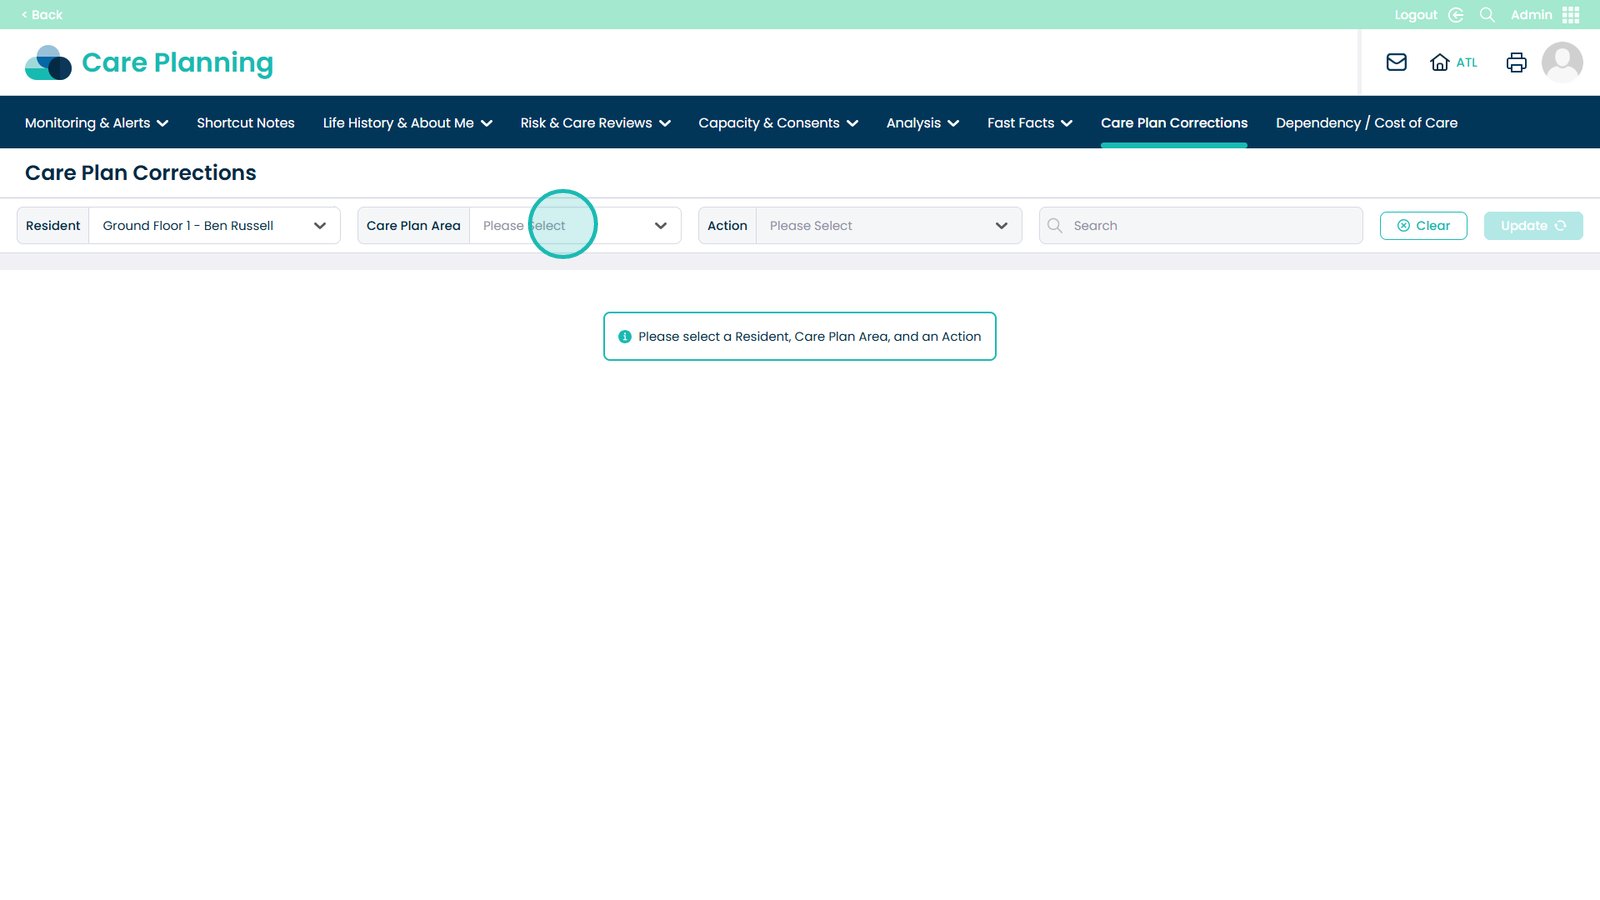Expand the Fast Facts menu

[1030, 123]
